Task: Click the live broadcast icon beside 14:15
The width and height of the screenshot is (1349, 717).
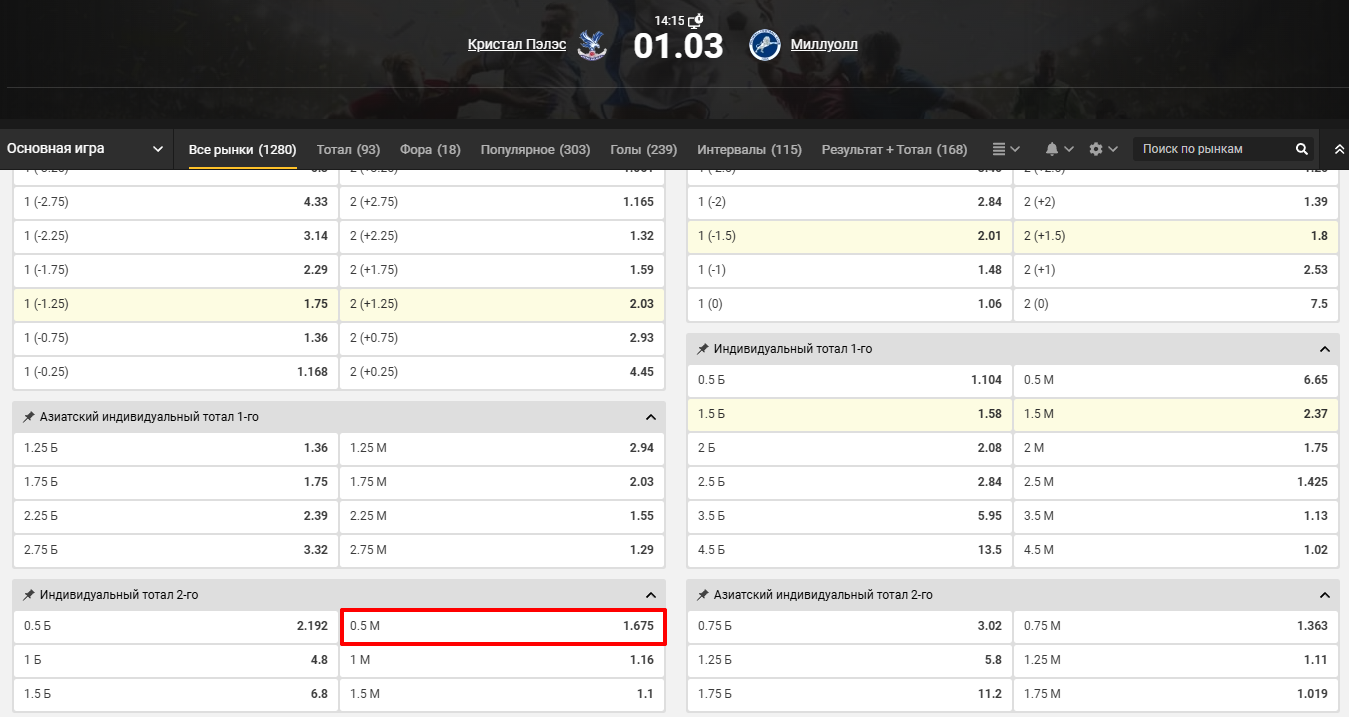Action: click(696, 20)
